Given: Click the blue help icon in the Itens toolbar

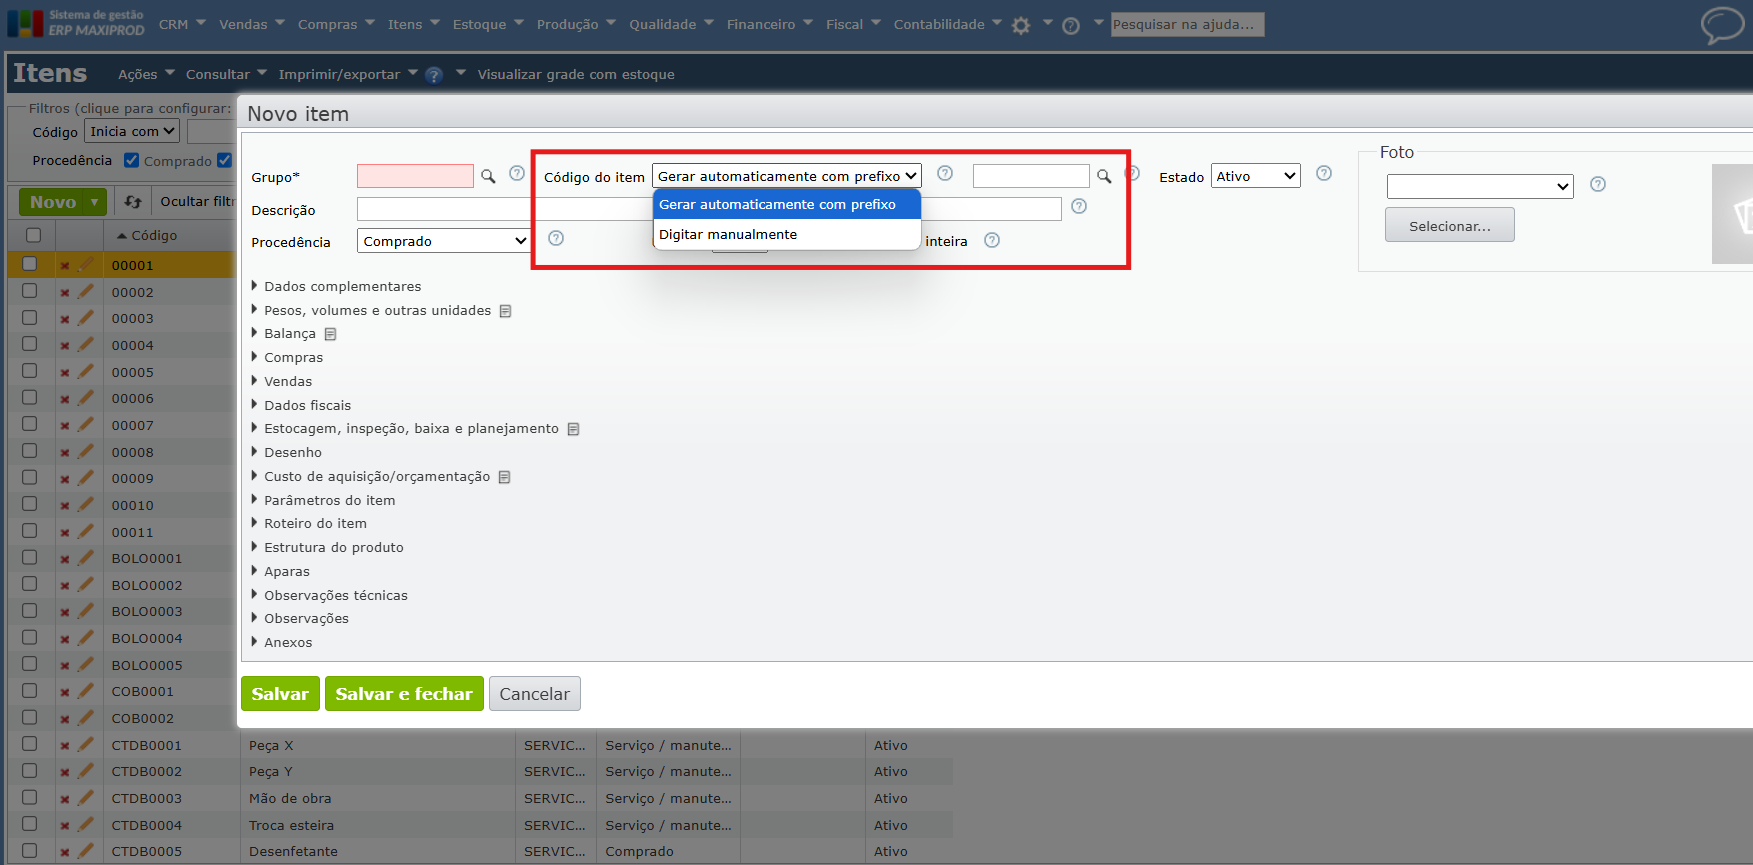Looking at the screenshot, I should click(434, 75).
